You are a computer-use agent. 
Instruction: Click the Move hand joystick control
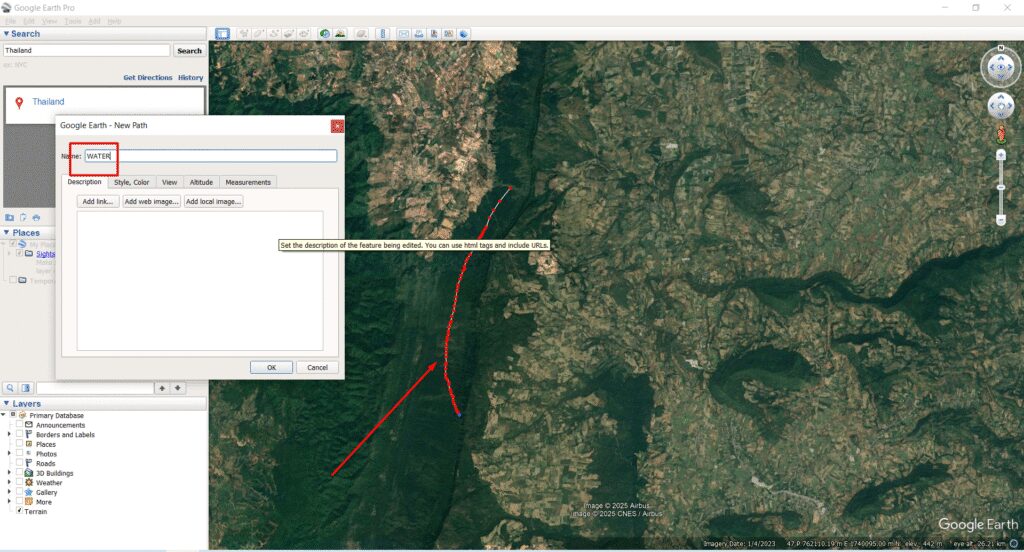pos(1000,105)
